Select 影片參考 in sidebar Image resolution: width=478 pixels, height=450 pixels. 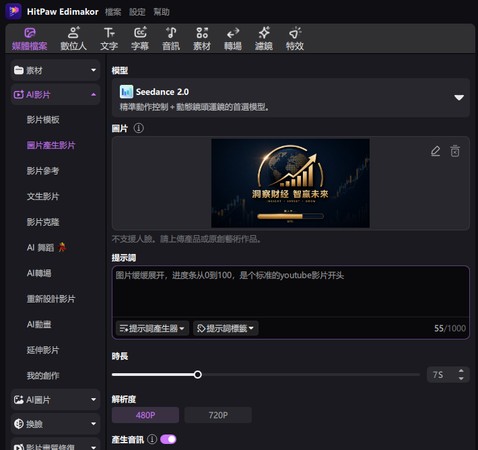coord(43,171)
